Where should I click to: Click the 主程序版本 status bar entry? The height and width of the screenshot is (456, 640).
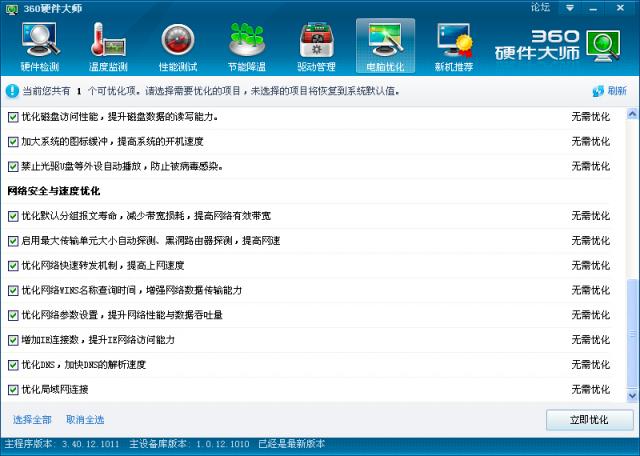tap(62, 444)
